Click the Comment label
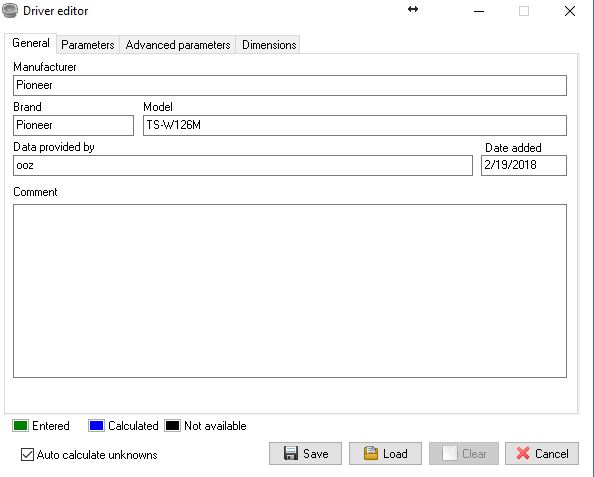This screenshot has width=594, height=477. click(35, 192)
